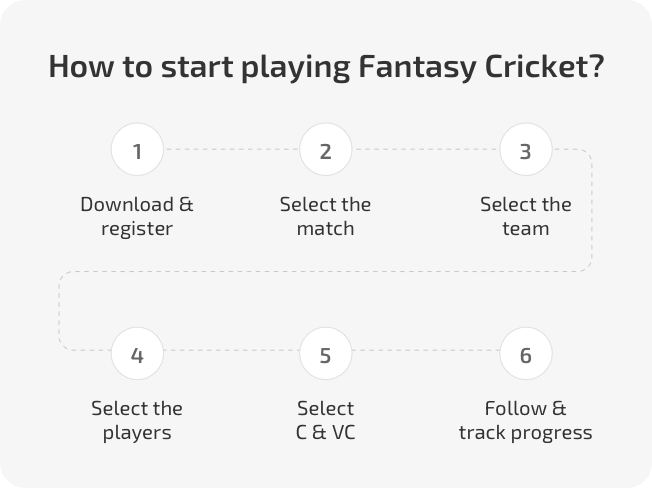Click the step 1 circle
The width and height of the screenshot is (652, 488).
pos(137,149)
